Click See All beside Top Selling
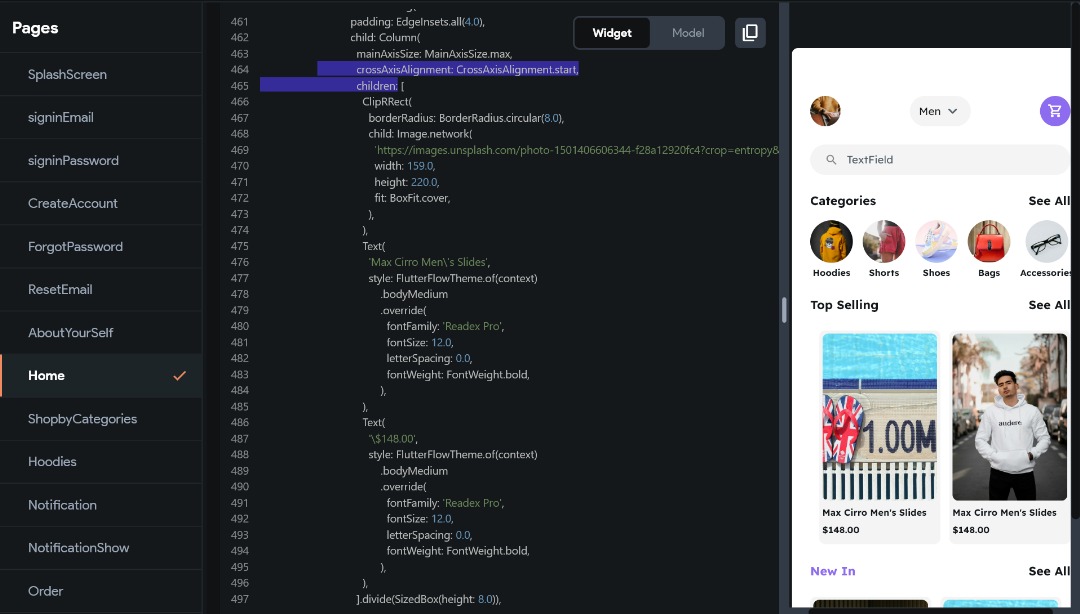Screen dimensions: 1080x614 point(1048,304)
